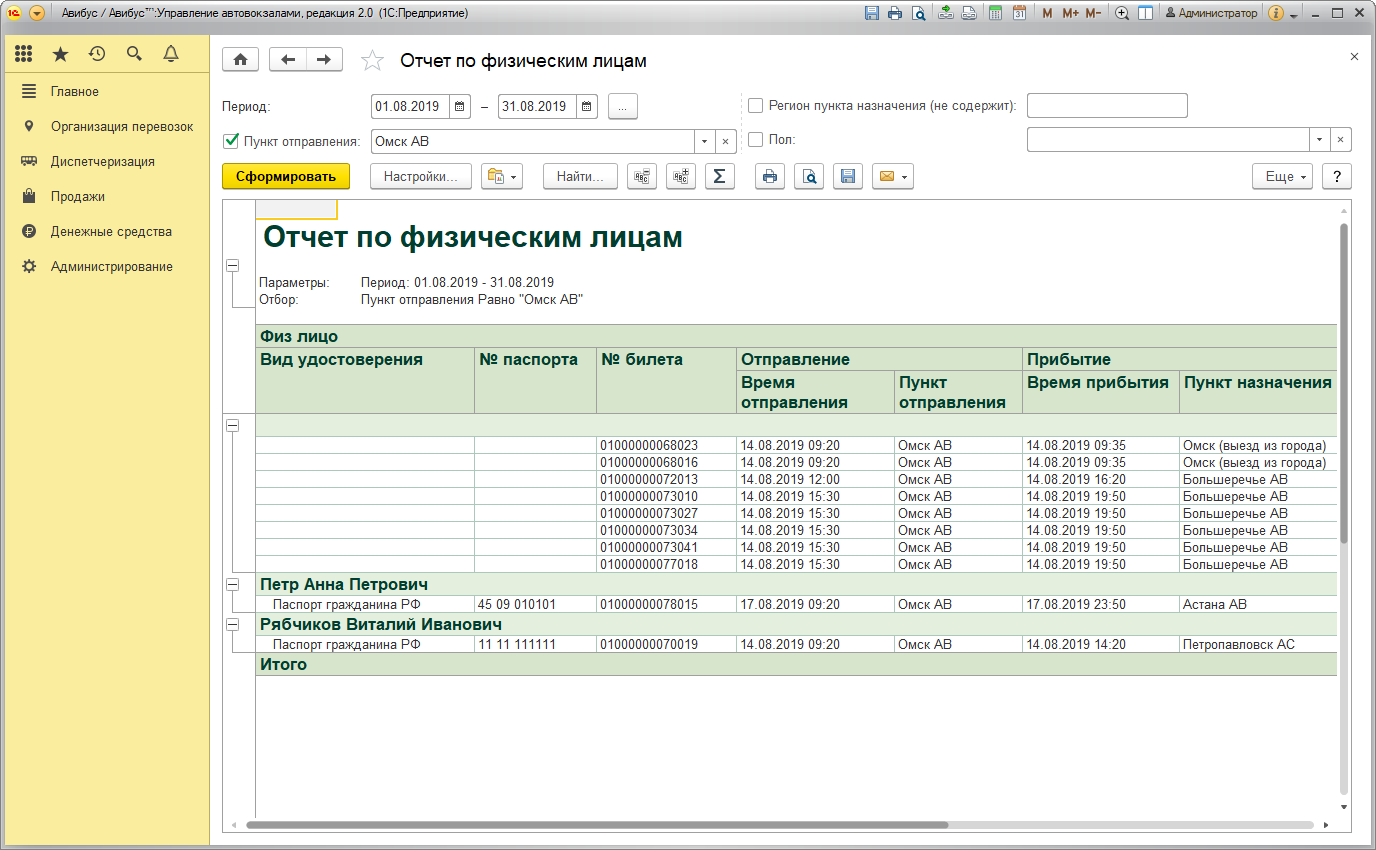Collapse the Рябчиков Виталий Иванович group
Screen dimensions: 1376x850
233,624
